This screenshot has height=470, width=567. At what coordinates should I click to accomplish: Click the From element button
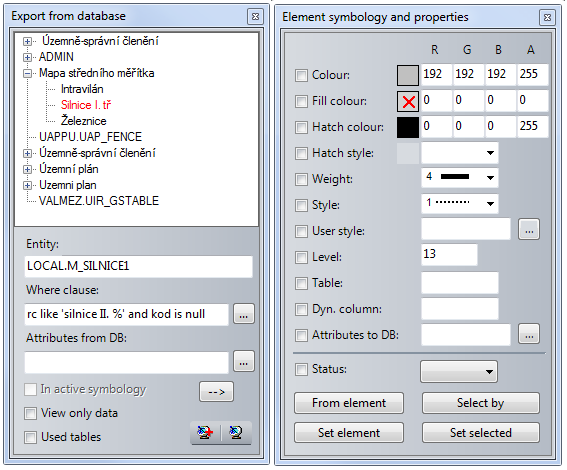coord(349,403)
